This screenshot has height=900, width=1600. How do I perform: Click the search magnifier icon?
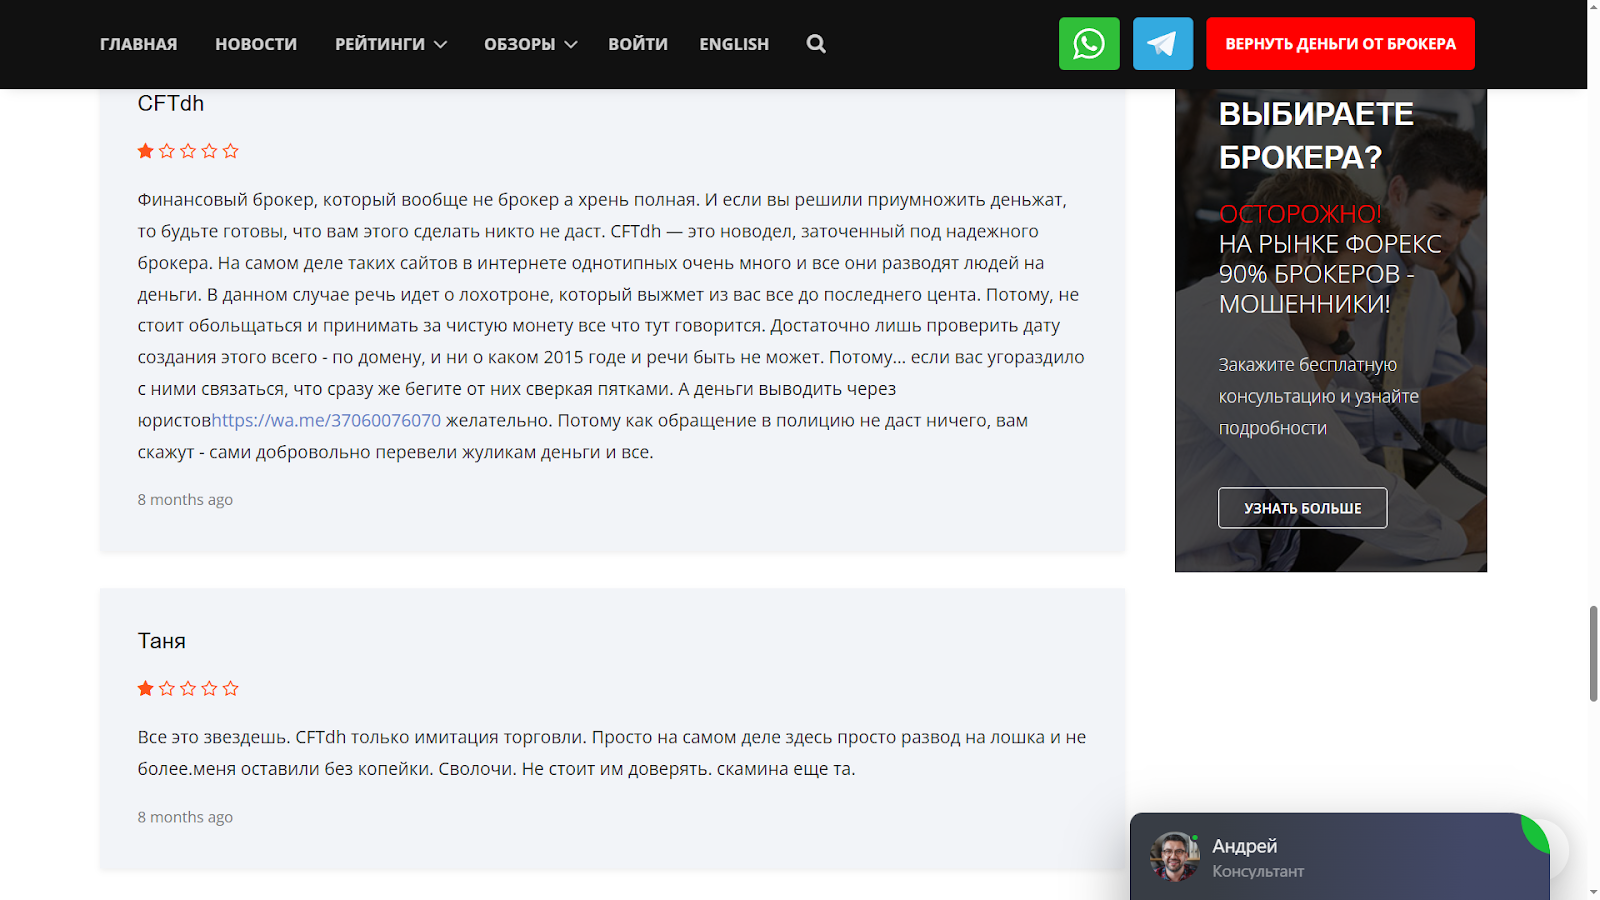(816, 44)
